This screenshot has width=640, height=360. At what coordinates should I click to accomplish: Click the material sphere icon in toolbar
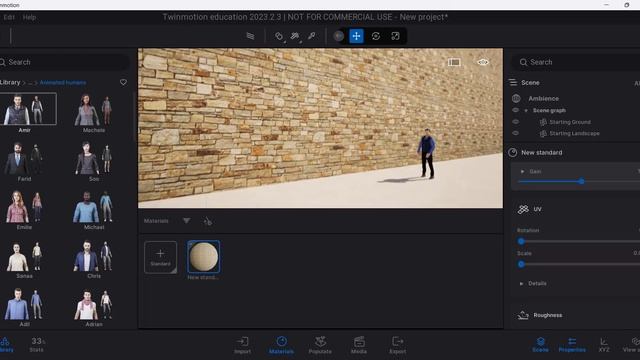338,36
